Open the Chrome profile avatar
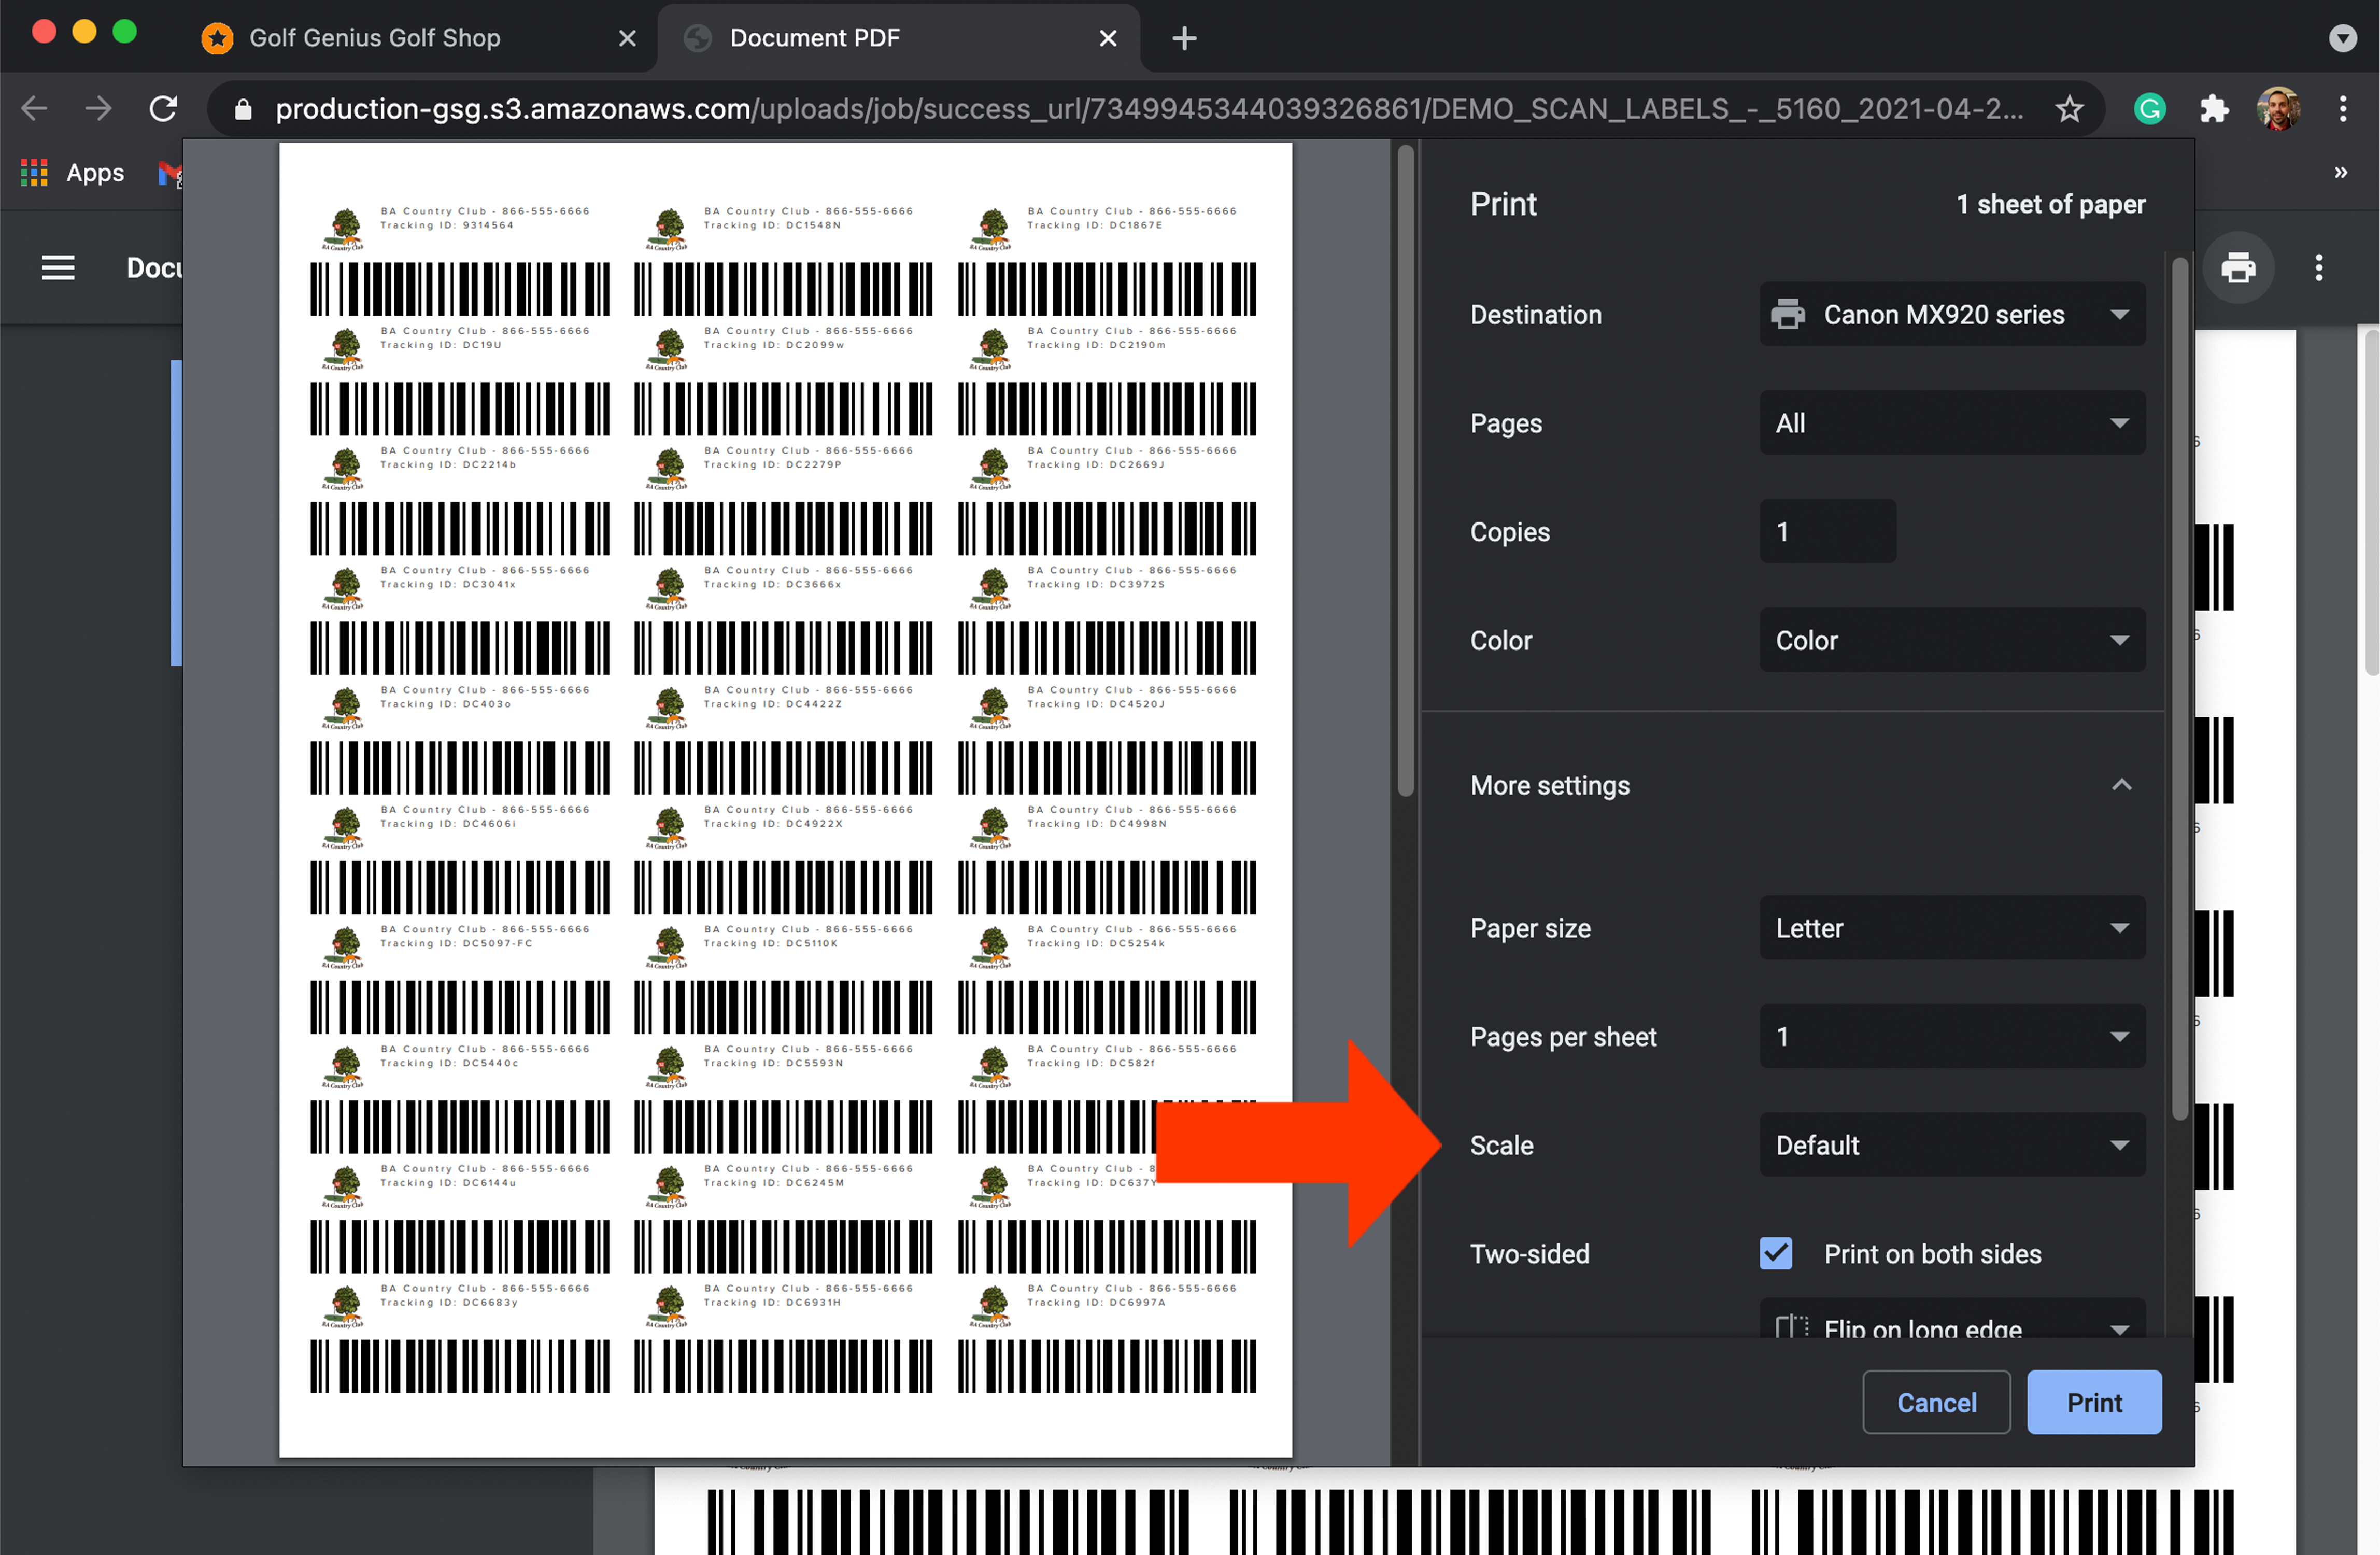 2278,108
